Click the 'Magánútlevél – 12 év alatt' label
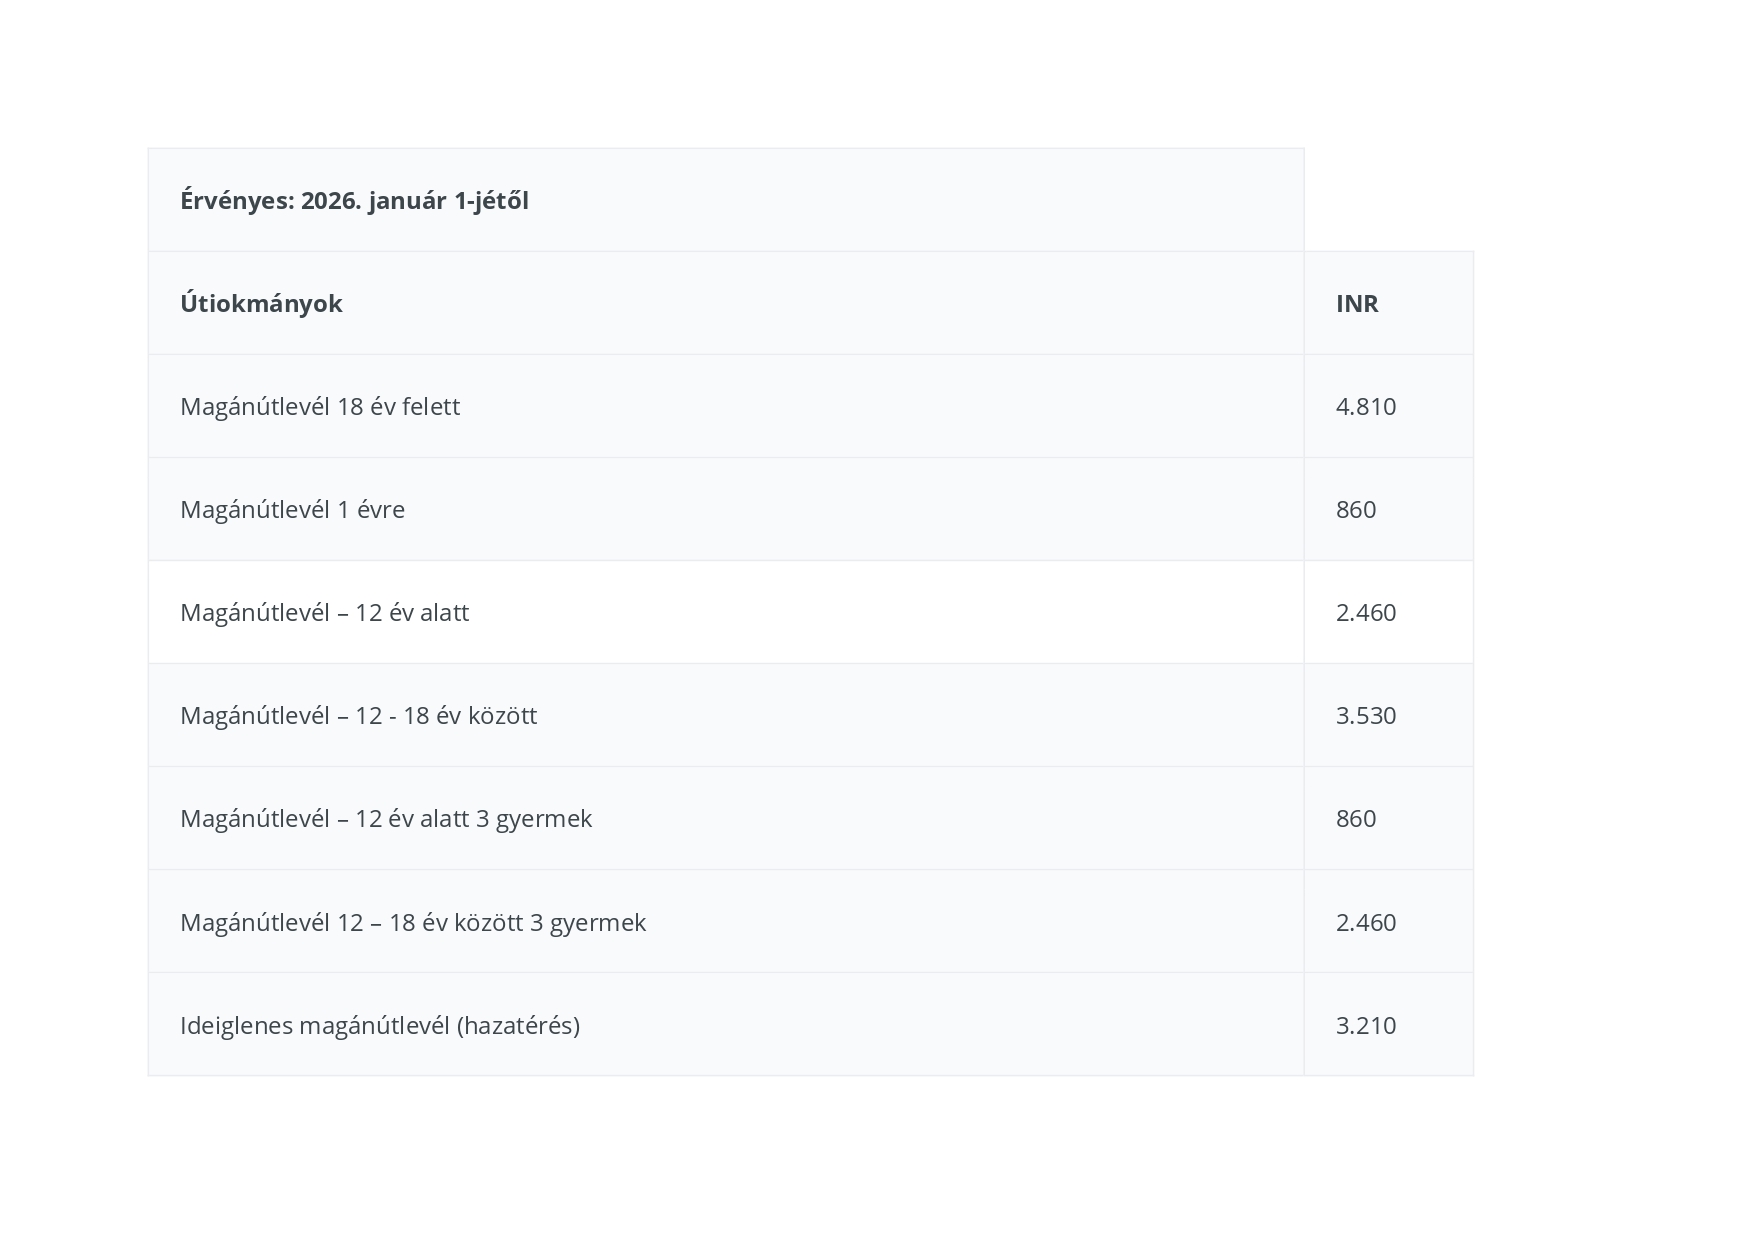The image size is (1755, 1241). click(324, 613)
